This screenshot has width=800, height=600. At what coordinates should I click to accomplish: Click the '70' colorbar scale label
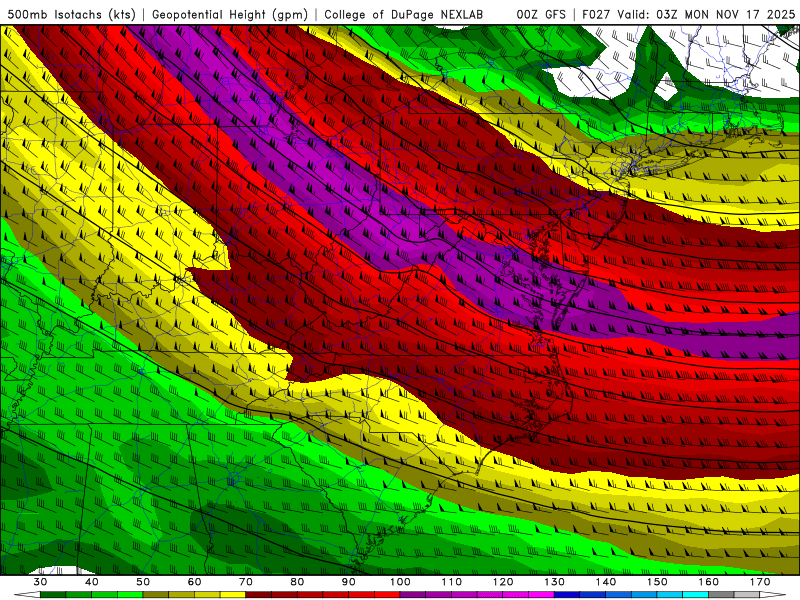[246, 582]
